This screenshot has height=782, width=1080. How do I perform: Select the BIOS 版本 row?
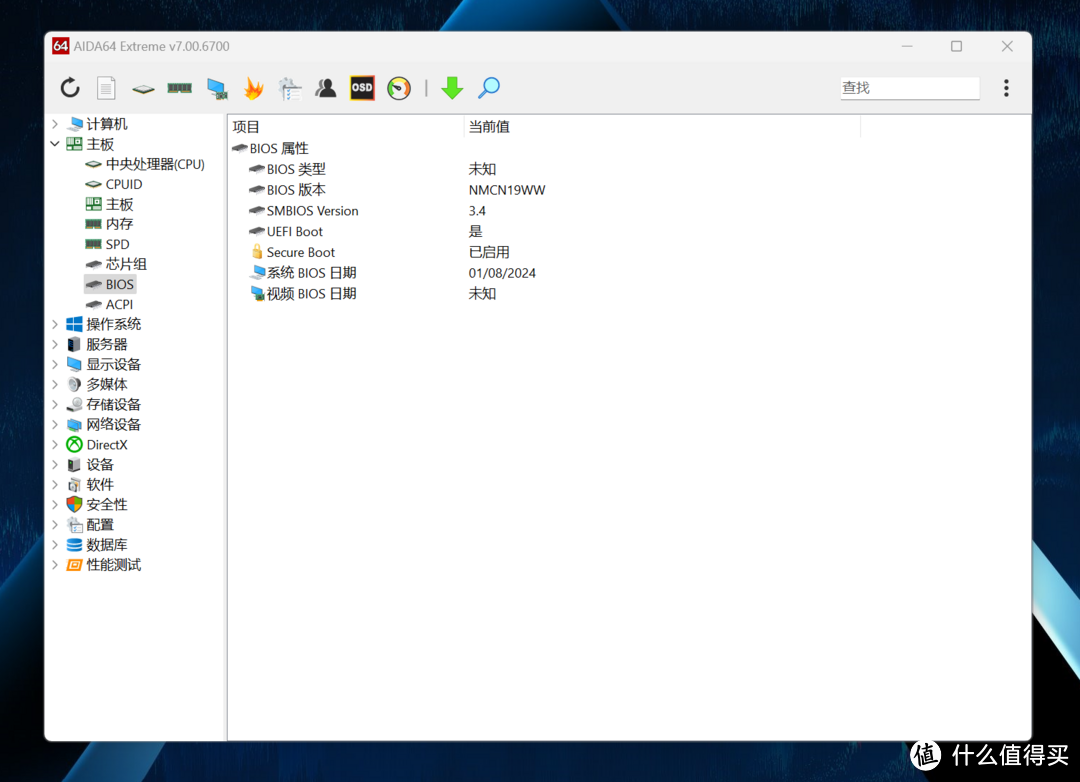288,189
